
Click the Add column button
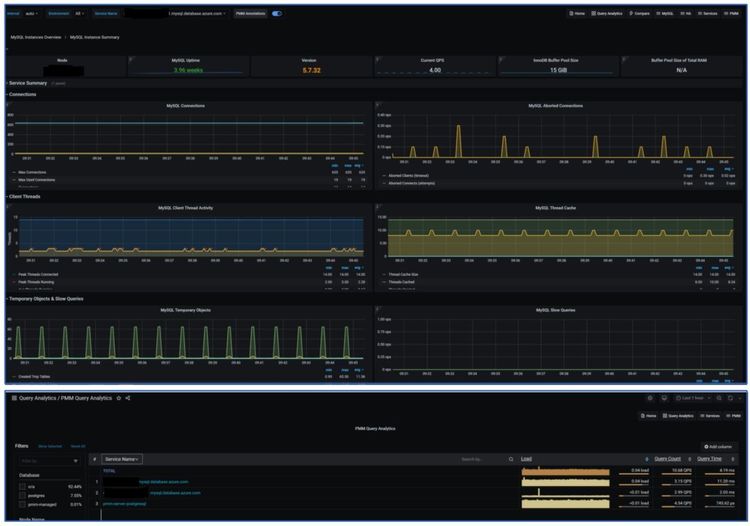[718, 447]
